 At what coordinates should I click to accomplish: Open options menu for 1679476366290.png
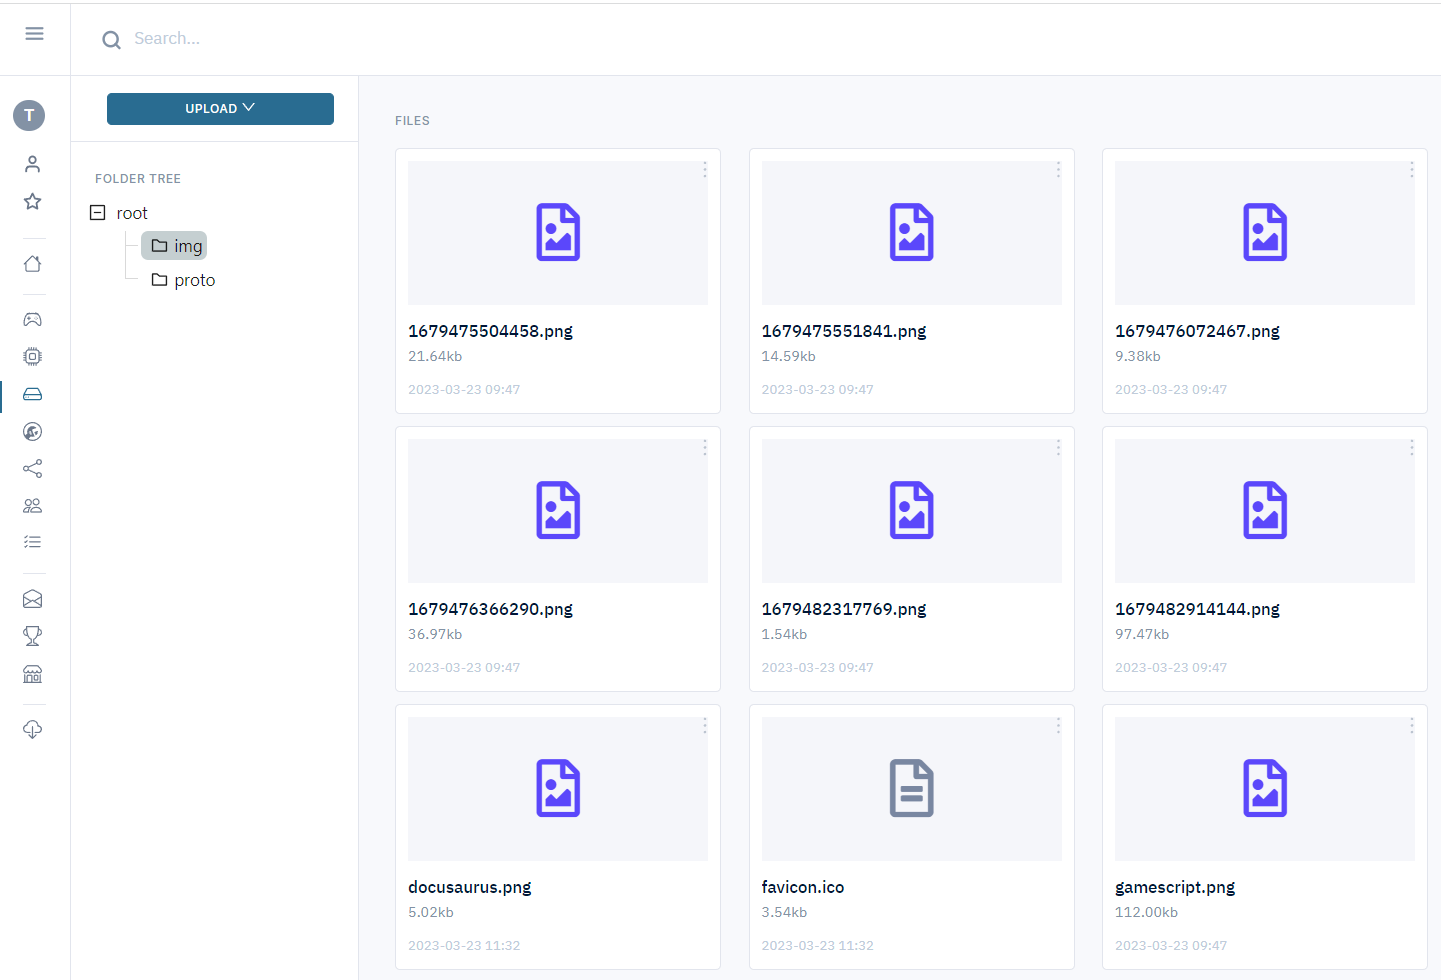(x=704, y=448)
